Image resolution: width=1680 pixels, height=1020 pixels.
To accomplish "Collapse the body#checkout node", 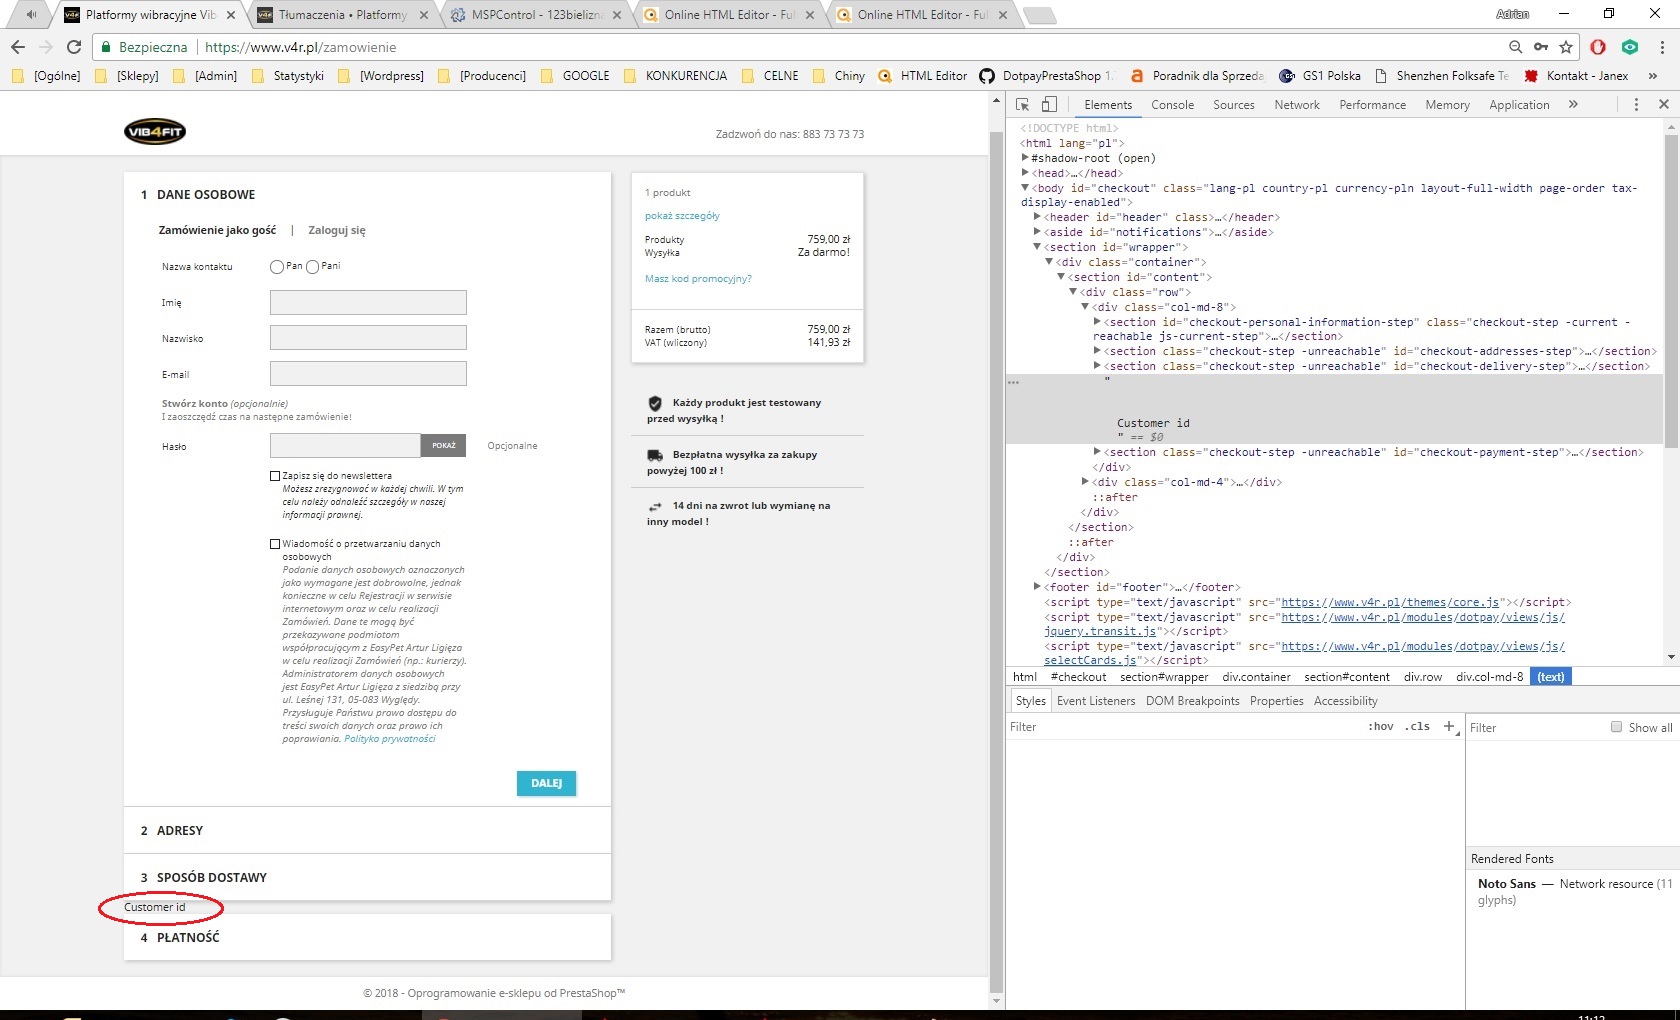I will (x=1026, y=188).
